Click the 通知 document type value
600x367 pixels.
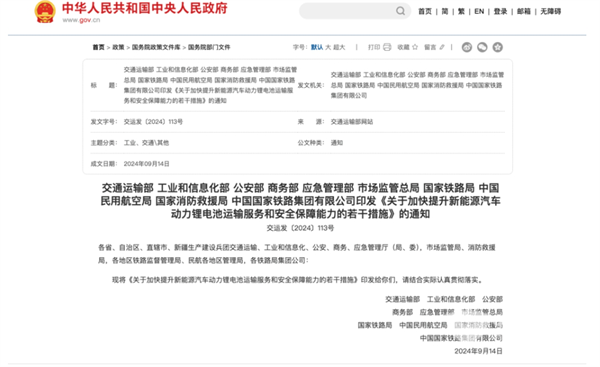click(337, 143)
